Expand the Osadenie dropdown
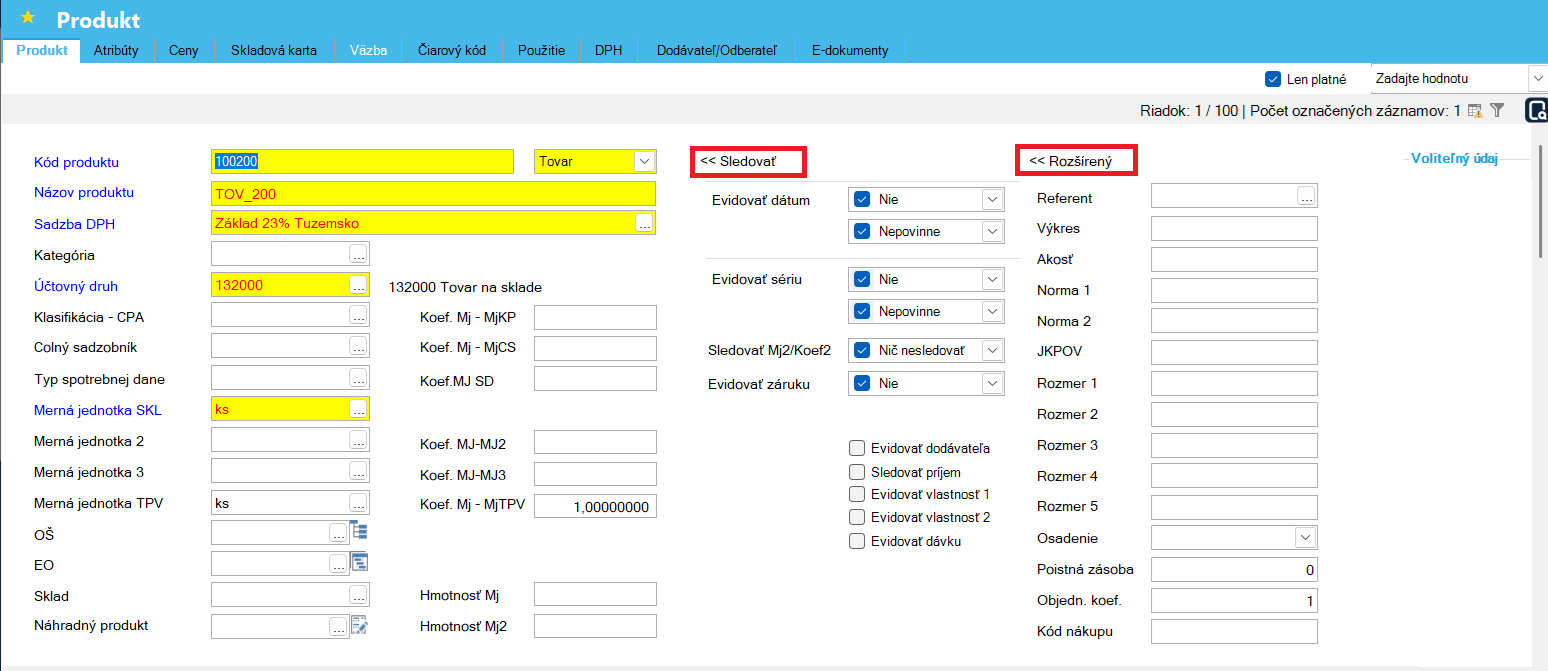 1305,538
